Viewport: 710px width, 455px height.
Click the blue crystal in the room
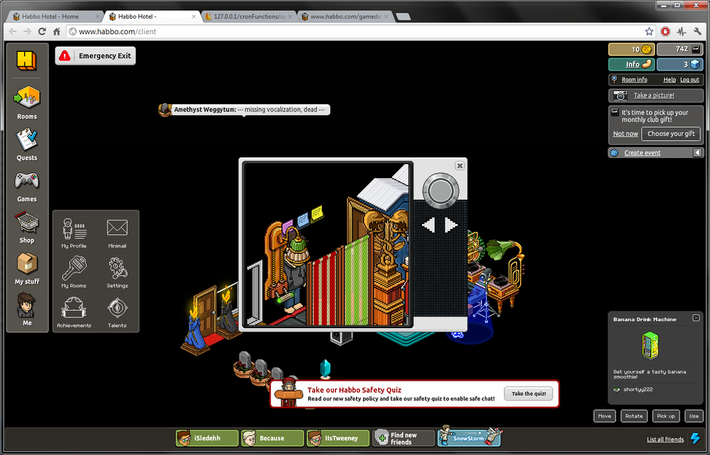325,368
